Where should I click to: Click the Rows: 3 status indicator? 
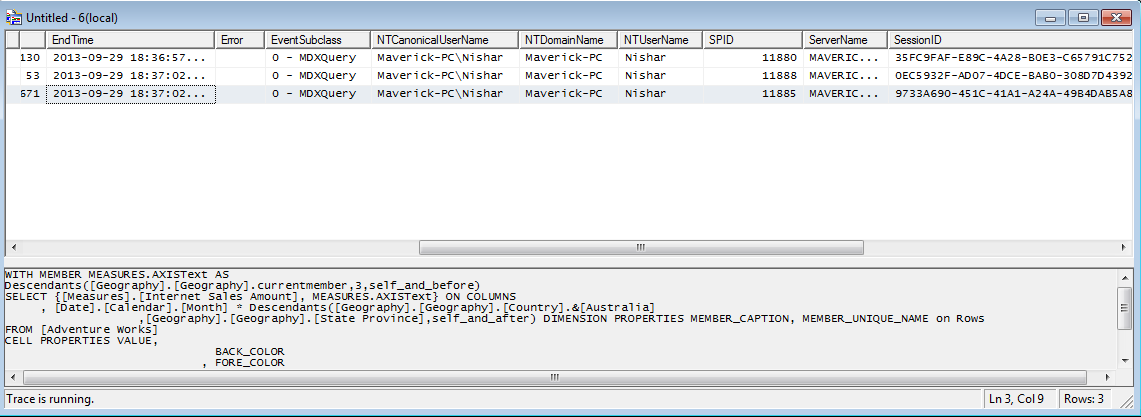coord(1084,399)
